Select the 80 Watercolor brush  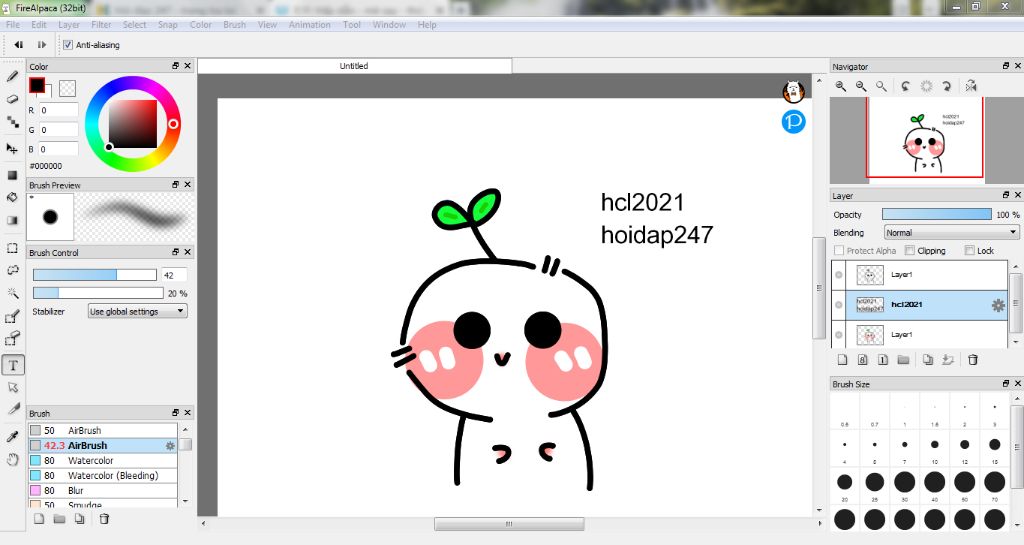pos(103,461)
